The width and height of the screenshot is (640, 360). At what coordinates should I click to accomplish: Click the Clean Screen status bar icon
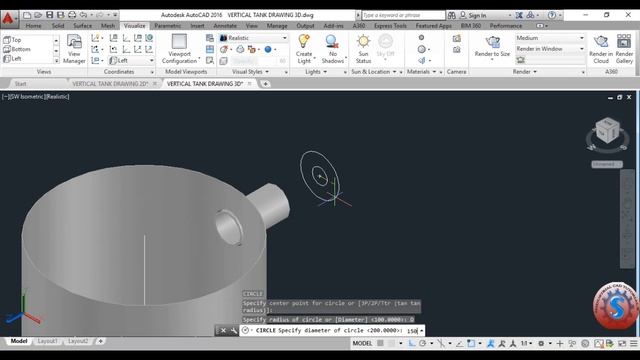622,344
